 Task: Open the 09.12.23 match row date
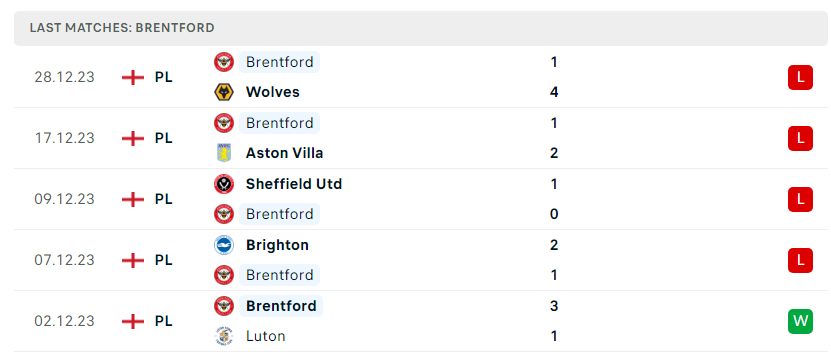(x=64, y=199)
